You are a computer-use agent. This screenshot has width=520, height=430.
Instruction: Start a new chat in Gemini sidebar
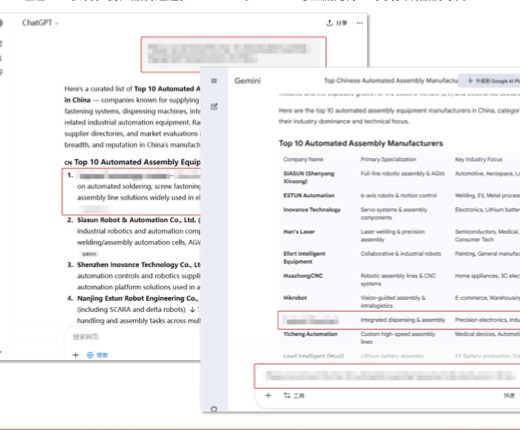point(214,107)
